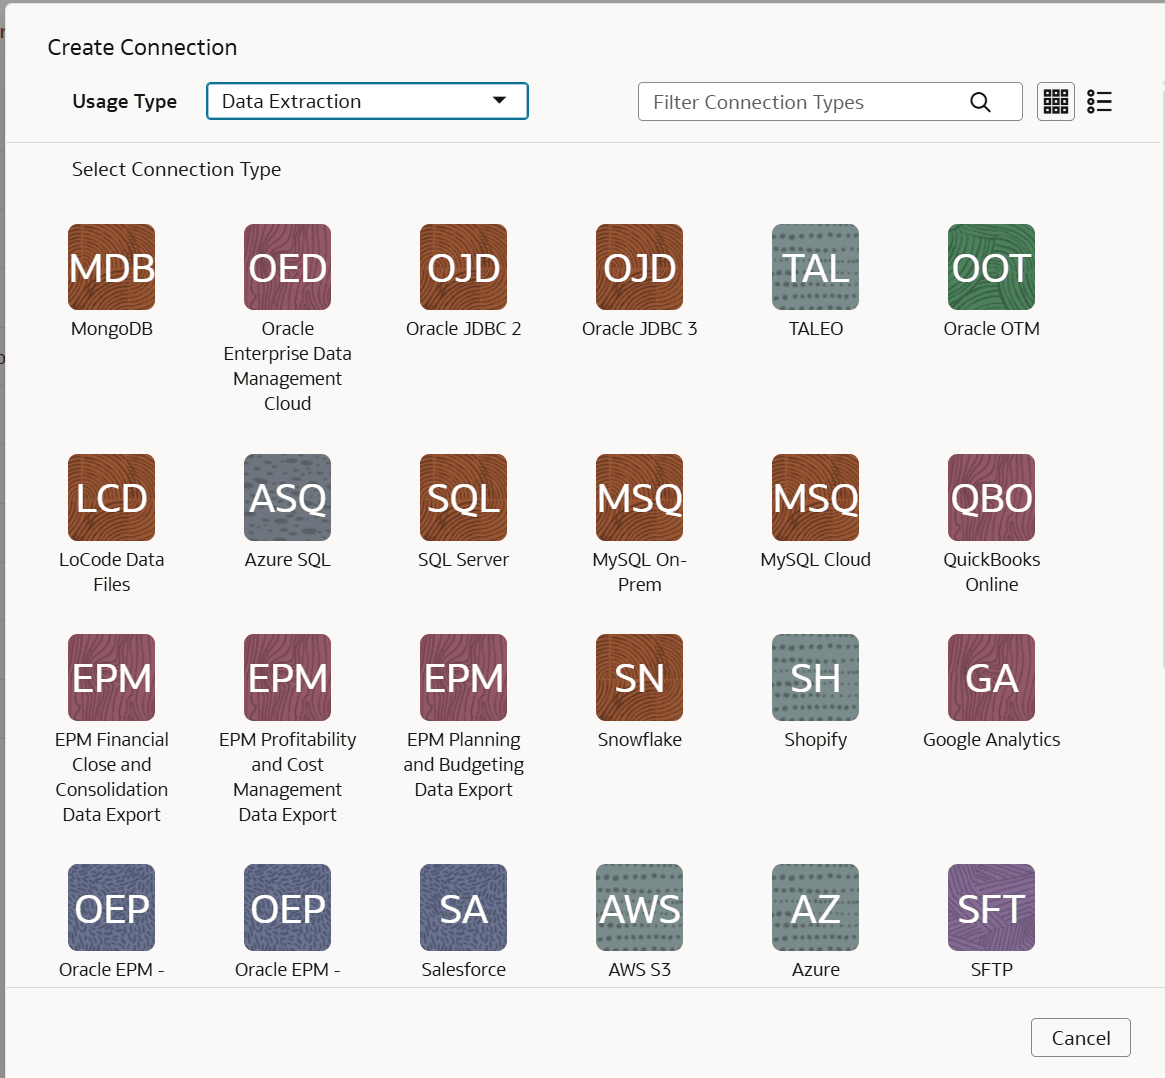
Task: Open the Usage Type dropdown
Action: pyautogui.click(x=367, y=101)
